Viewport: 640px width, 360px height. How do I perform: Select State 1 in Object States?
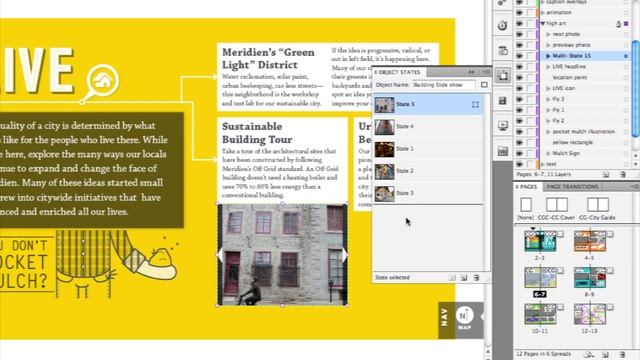[x=428, y=149]
